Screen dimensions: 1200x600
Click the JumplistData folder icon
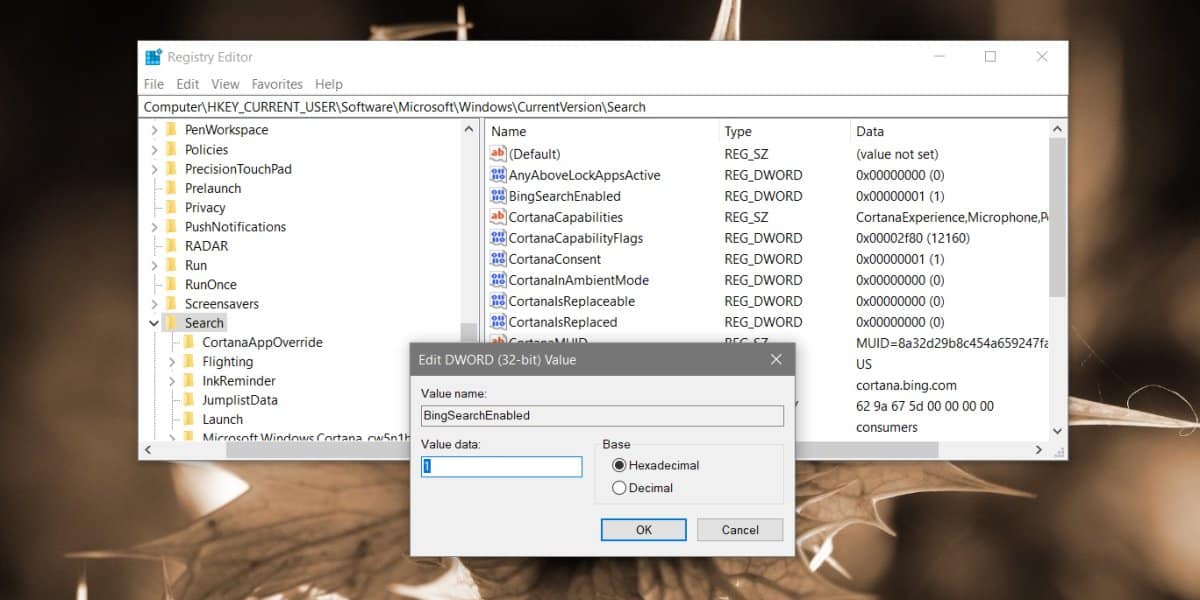coord(188,400)
